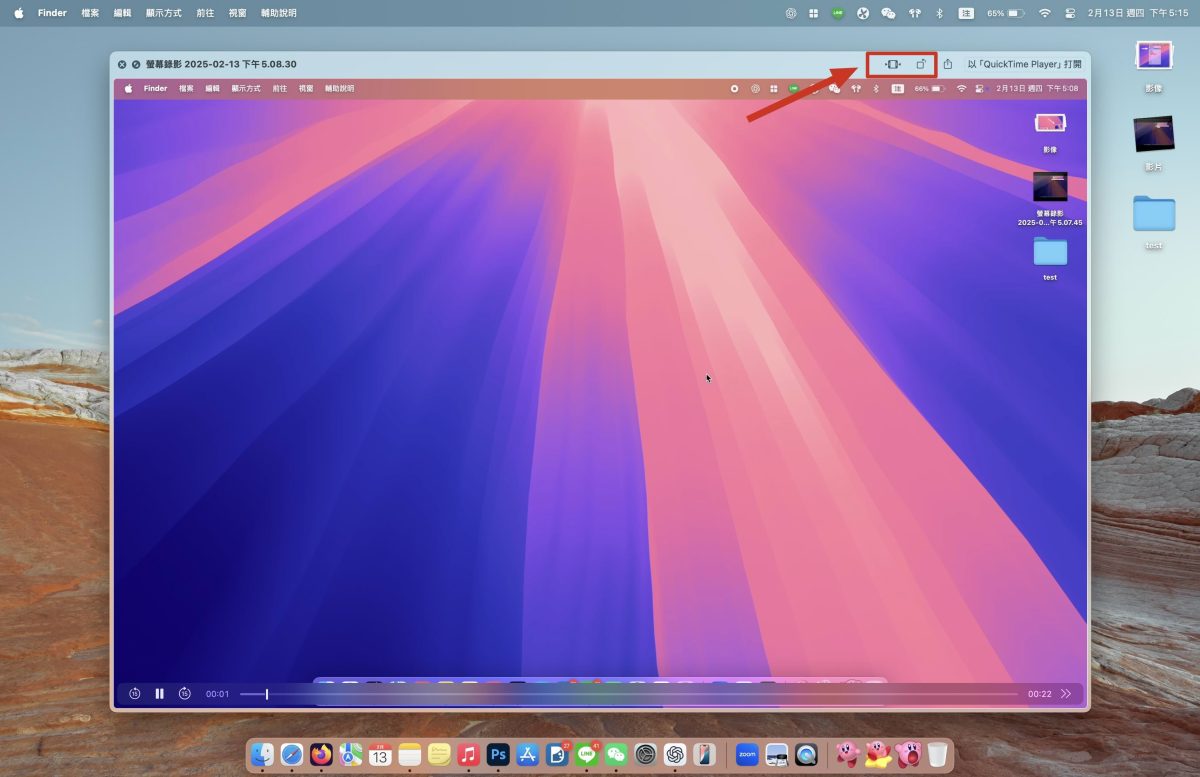Viewport: 1200px width, 777px height.
Task: Open Finder from the Dock
Action: [263, 754]
